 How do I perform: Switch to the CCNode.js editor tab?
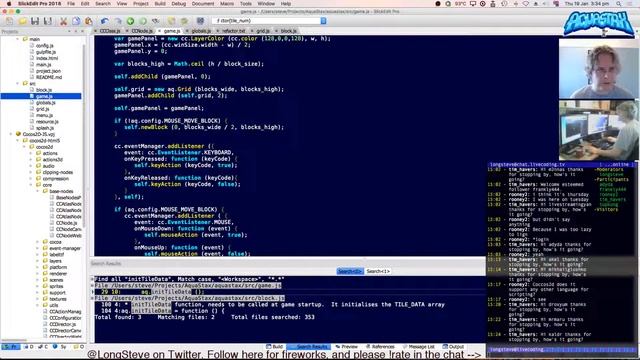[x=142, y=31]
